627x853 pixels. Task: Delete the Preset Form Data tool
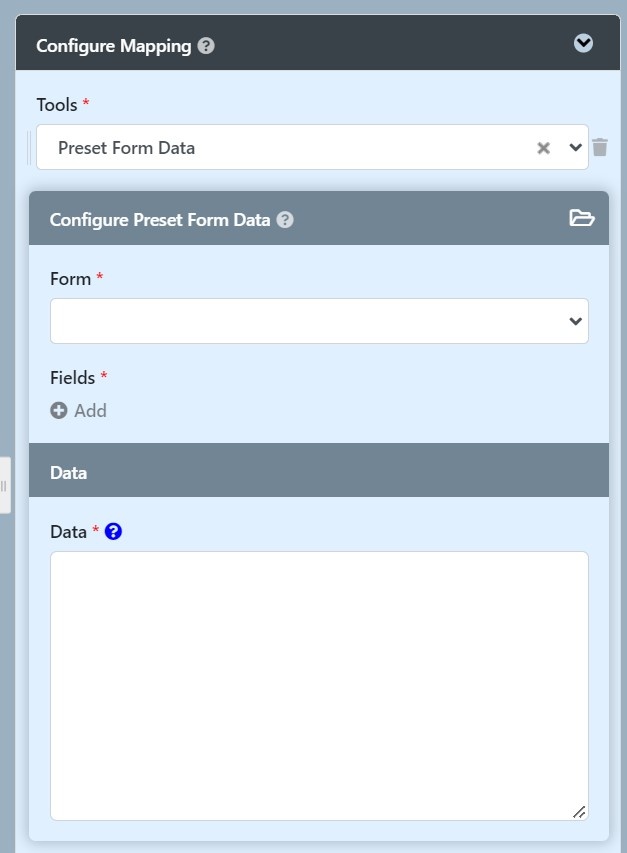pyautogui.click(x=600, y=147)
